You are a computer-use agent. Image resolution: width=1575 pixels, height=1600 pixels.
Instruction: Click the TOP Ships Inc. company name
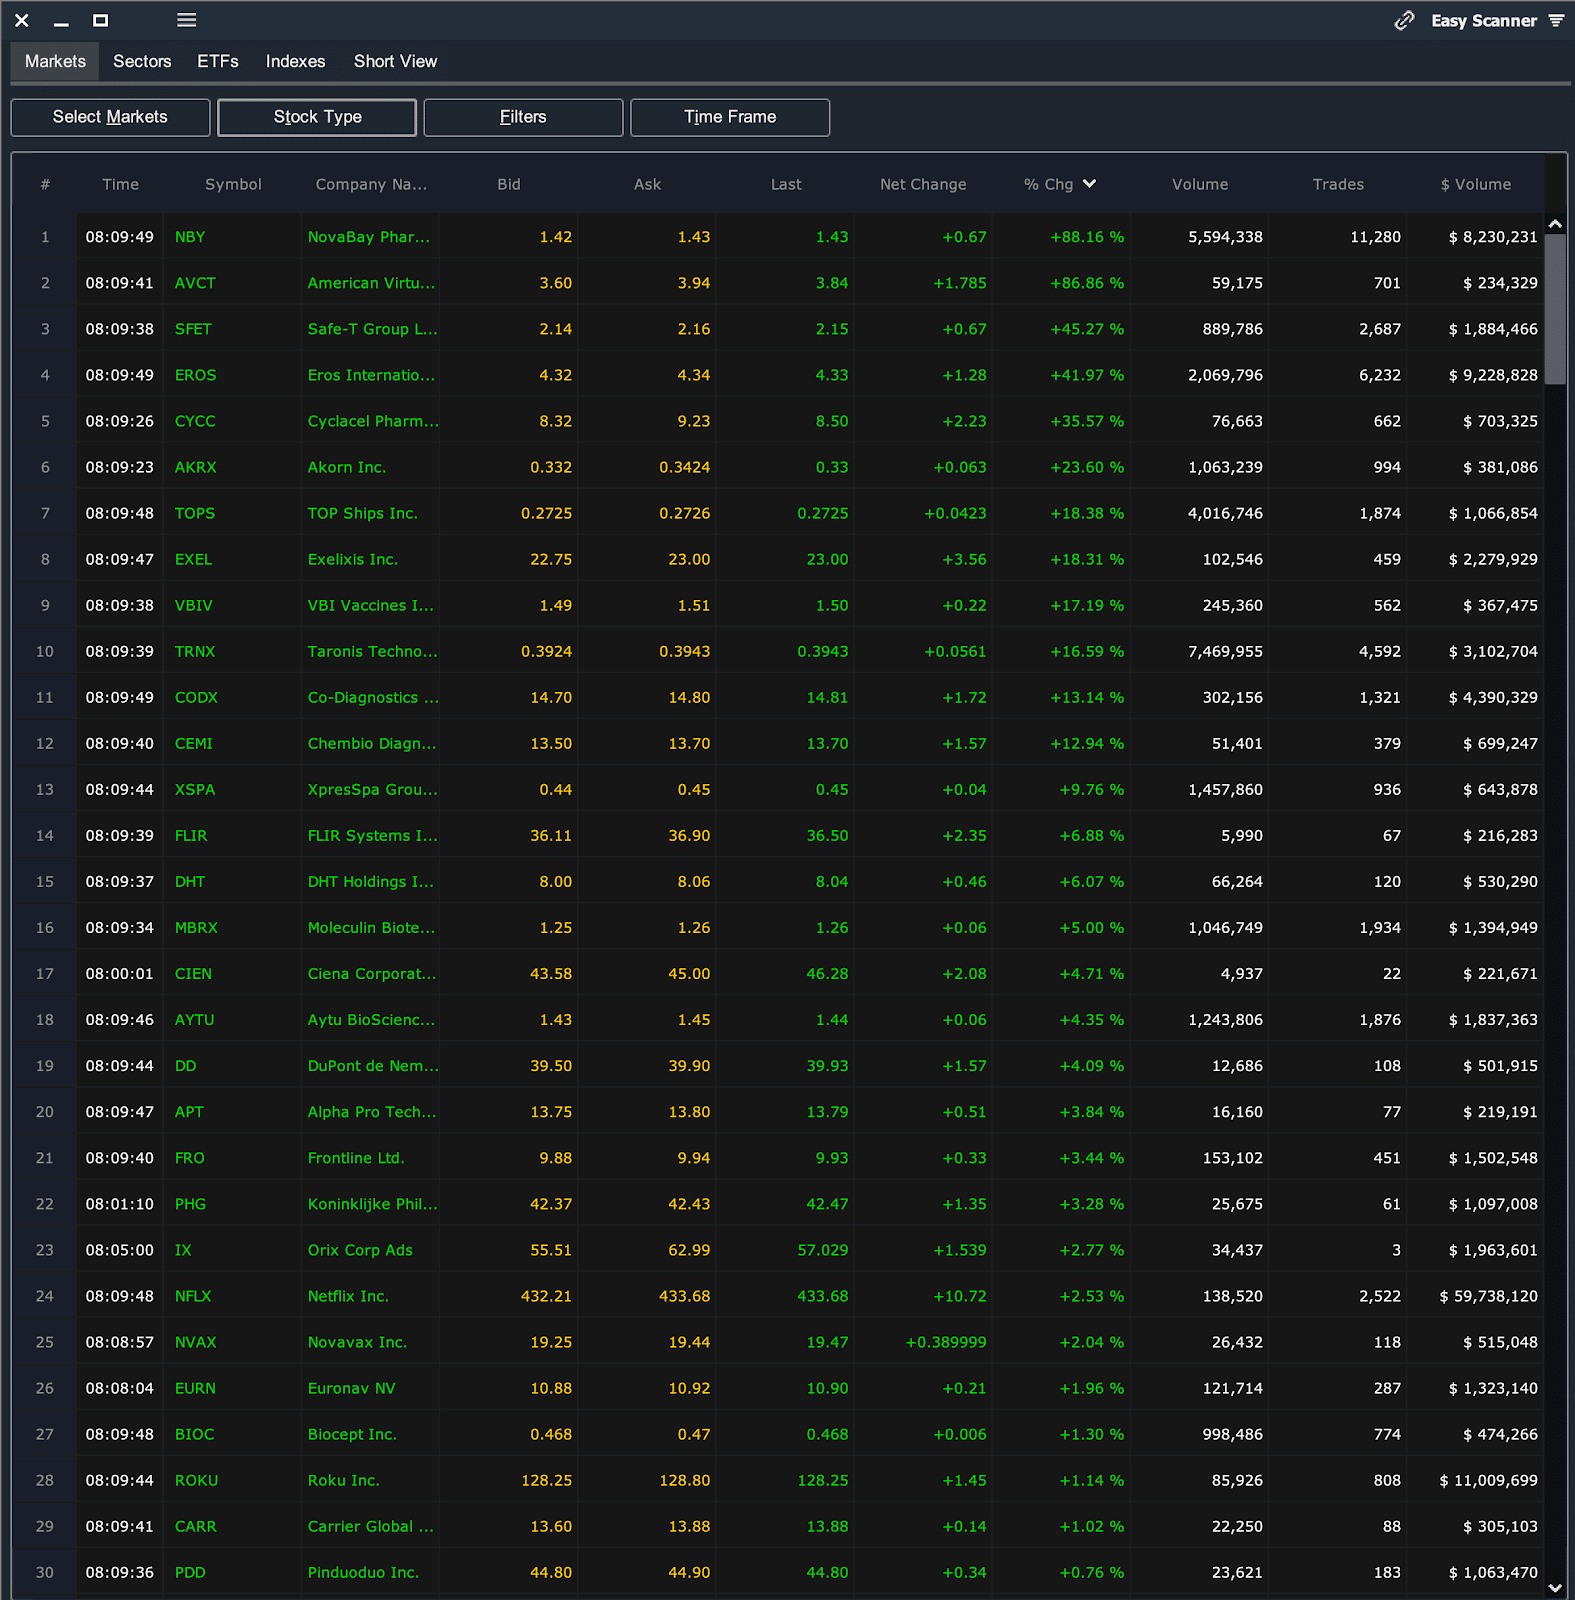tap(363, 513)
